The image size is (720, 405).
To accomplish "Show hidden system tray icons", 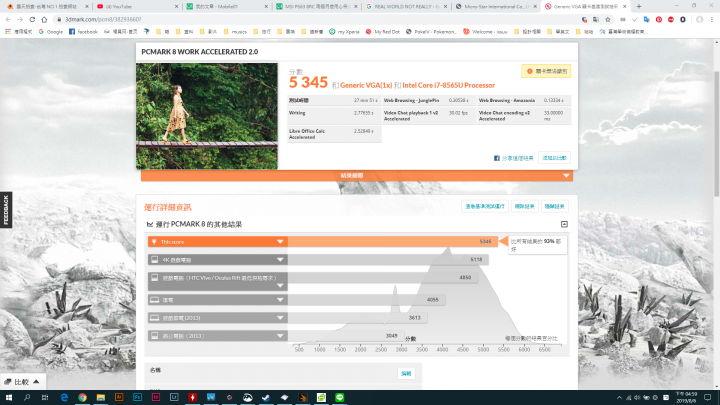I will pos(619,397).
